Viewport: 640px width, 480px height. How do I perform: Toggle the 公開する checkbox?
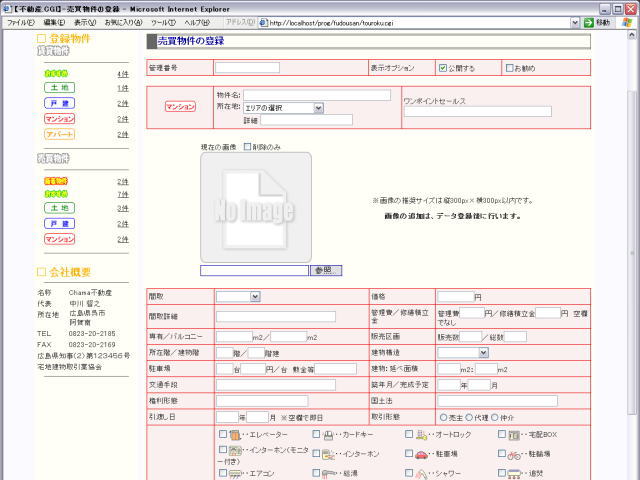[444, 68]
